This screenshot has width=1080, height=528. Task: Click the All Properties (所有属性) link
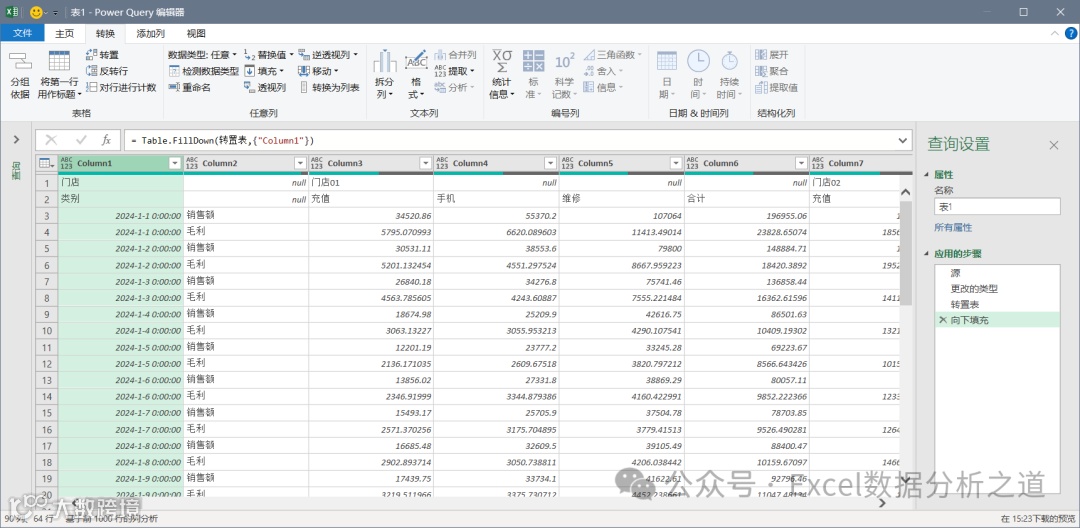953,227
